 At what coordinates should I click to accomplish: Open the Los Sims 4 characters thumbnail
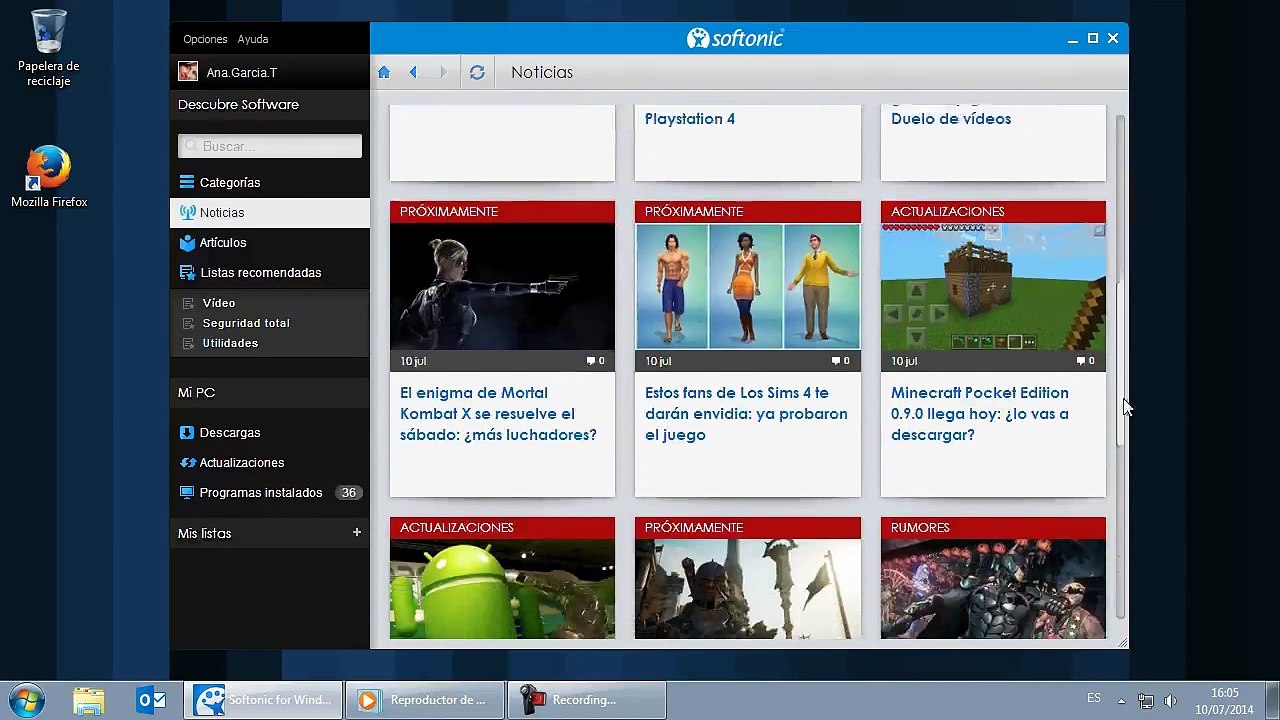click(x=748, y=286)
